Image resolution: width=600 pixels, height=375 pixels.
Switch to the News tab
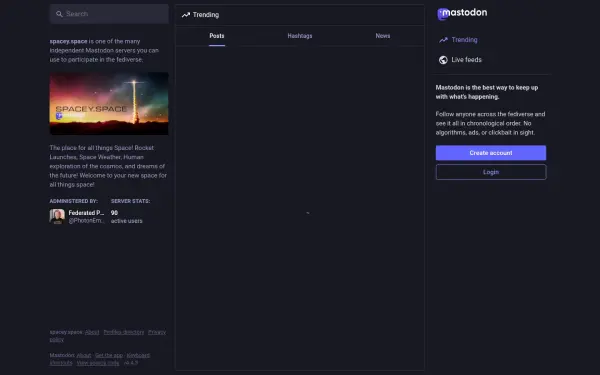click(383, 36)
